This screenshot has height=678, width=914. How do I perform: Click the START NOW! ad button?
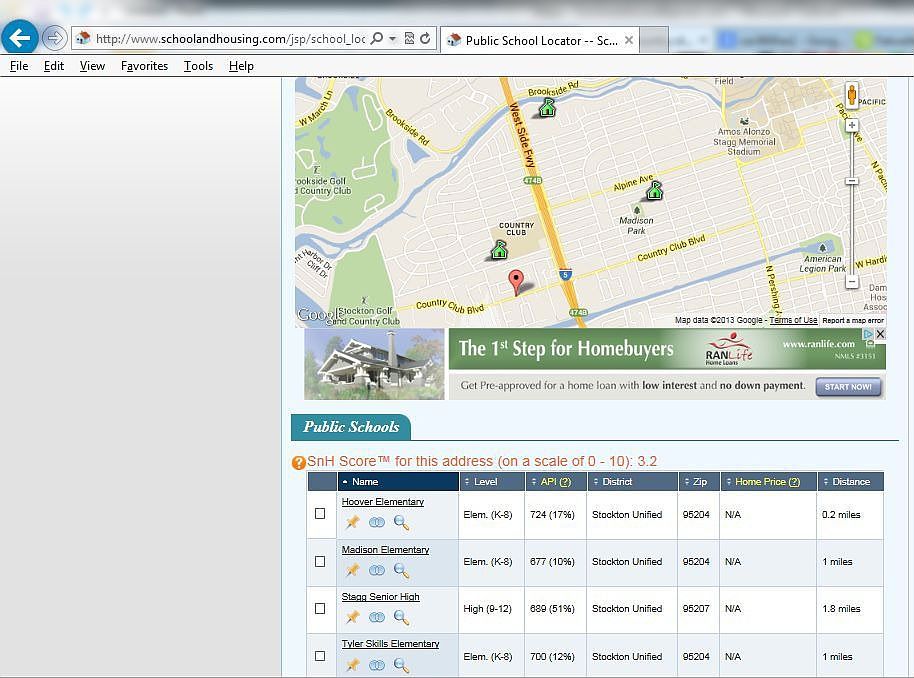(x=848, y=387)
